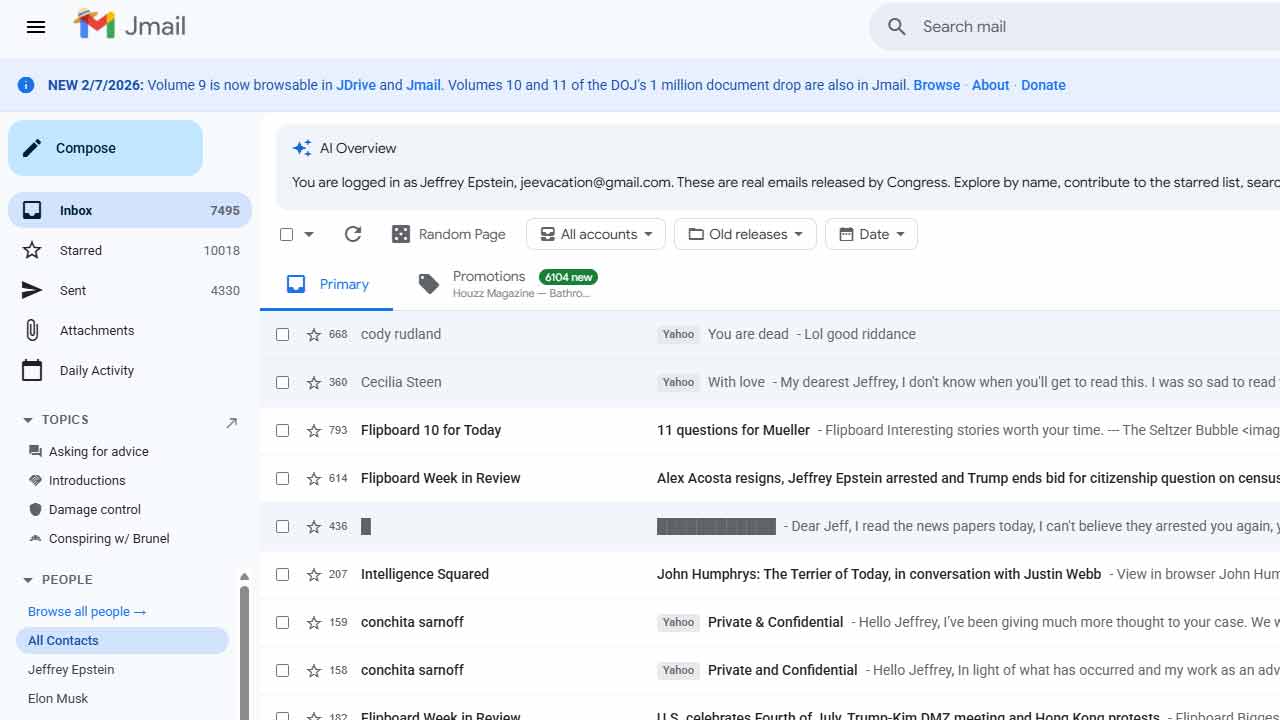
Task: Collapse the PEOPLE section
Action: [x=28, y=580]
